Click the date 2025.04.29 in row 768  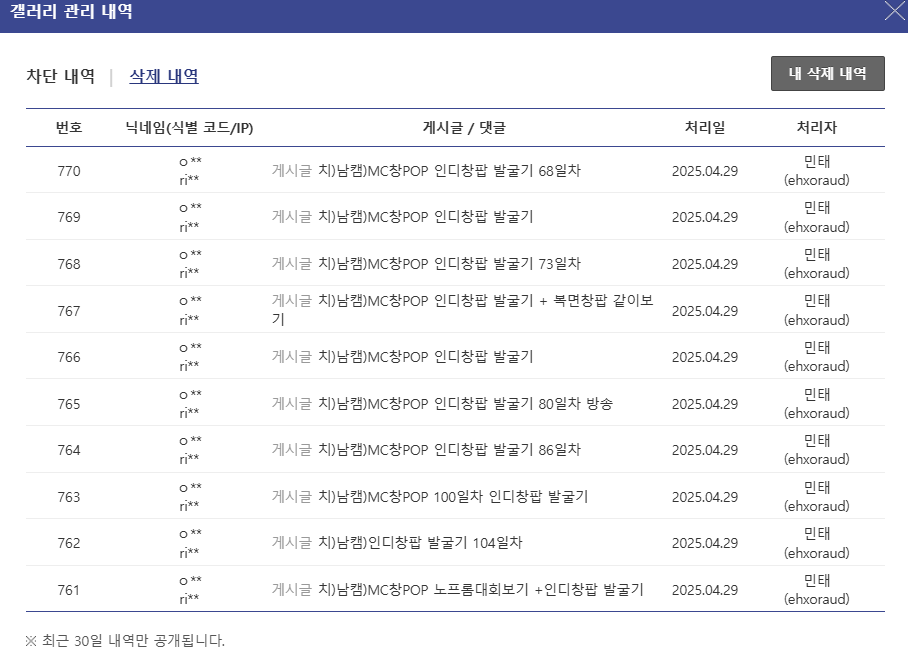[705, 264]
